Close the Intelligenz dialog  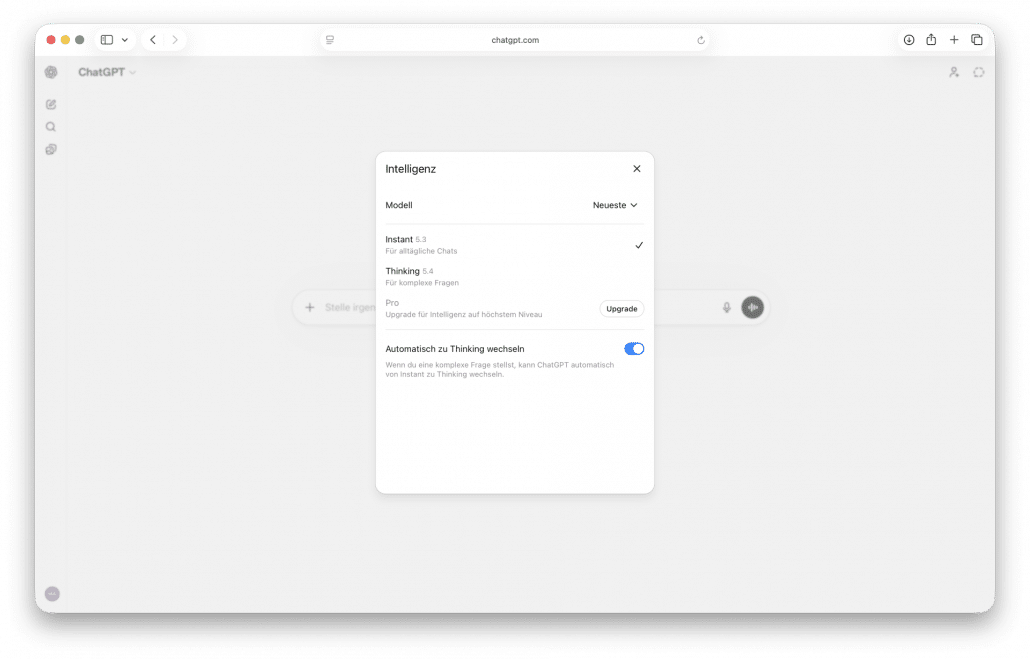(637, 169)
